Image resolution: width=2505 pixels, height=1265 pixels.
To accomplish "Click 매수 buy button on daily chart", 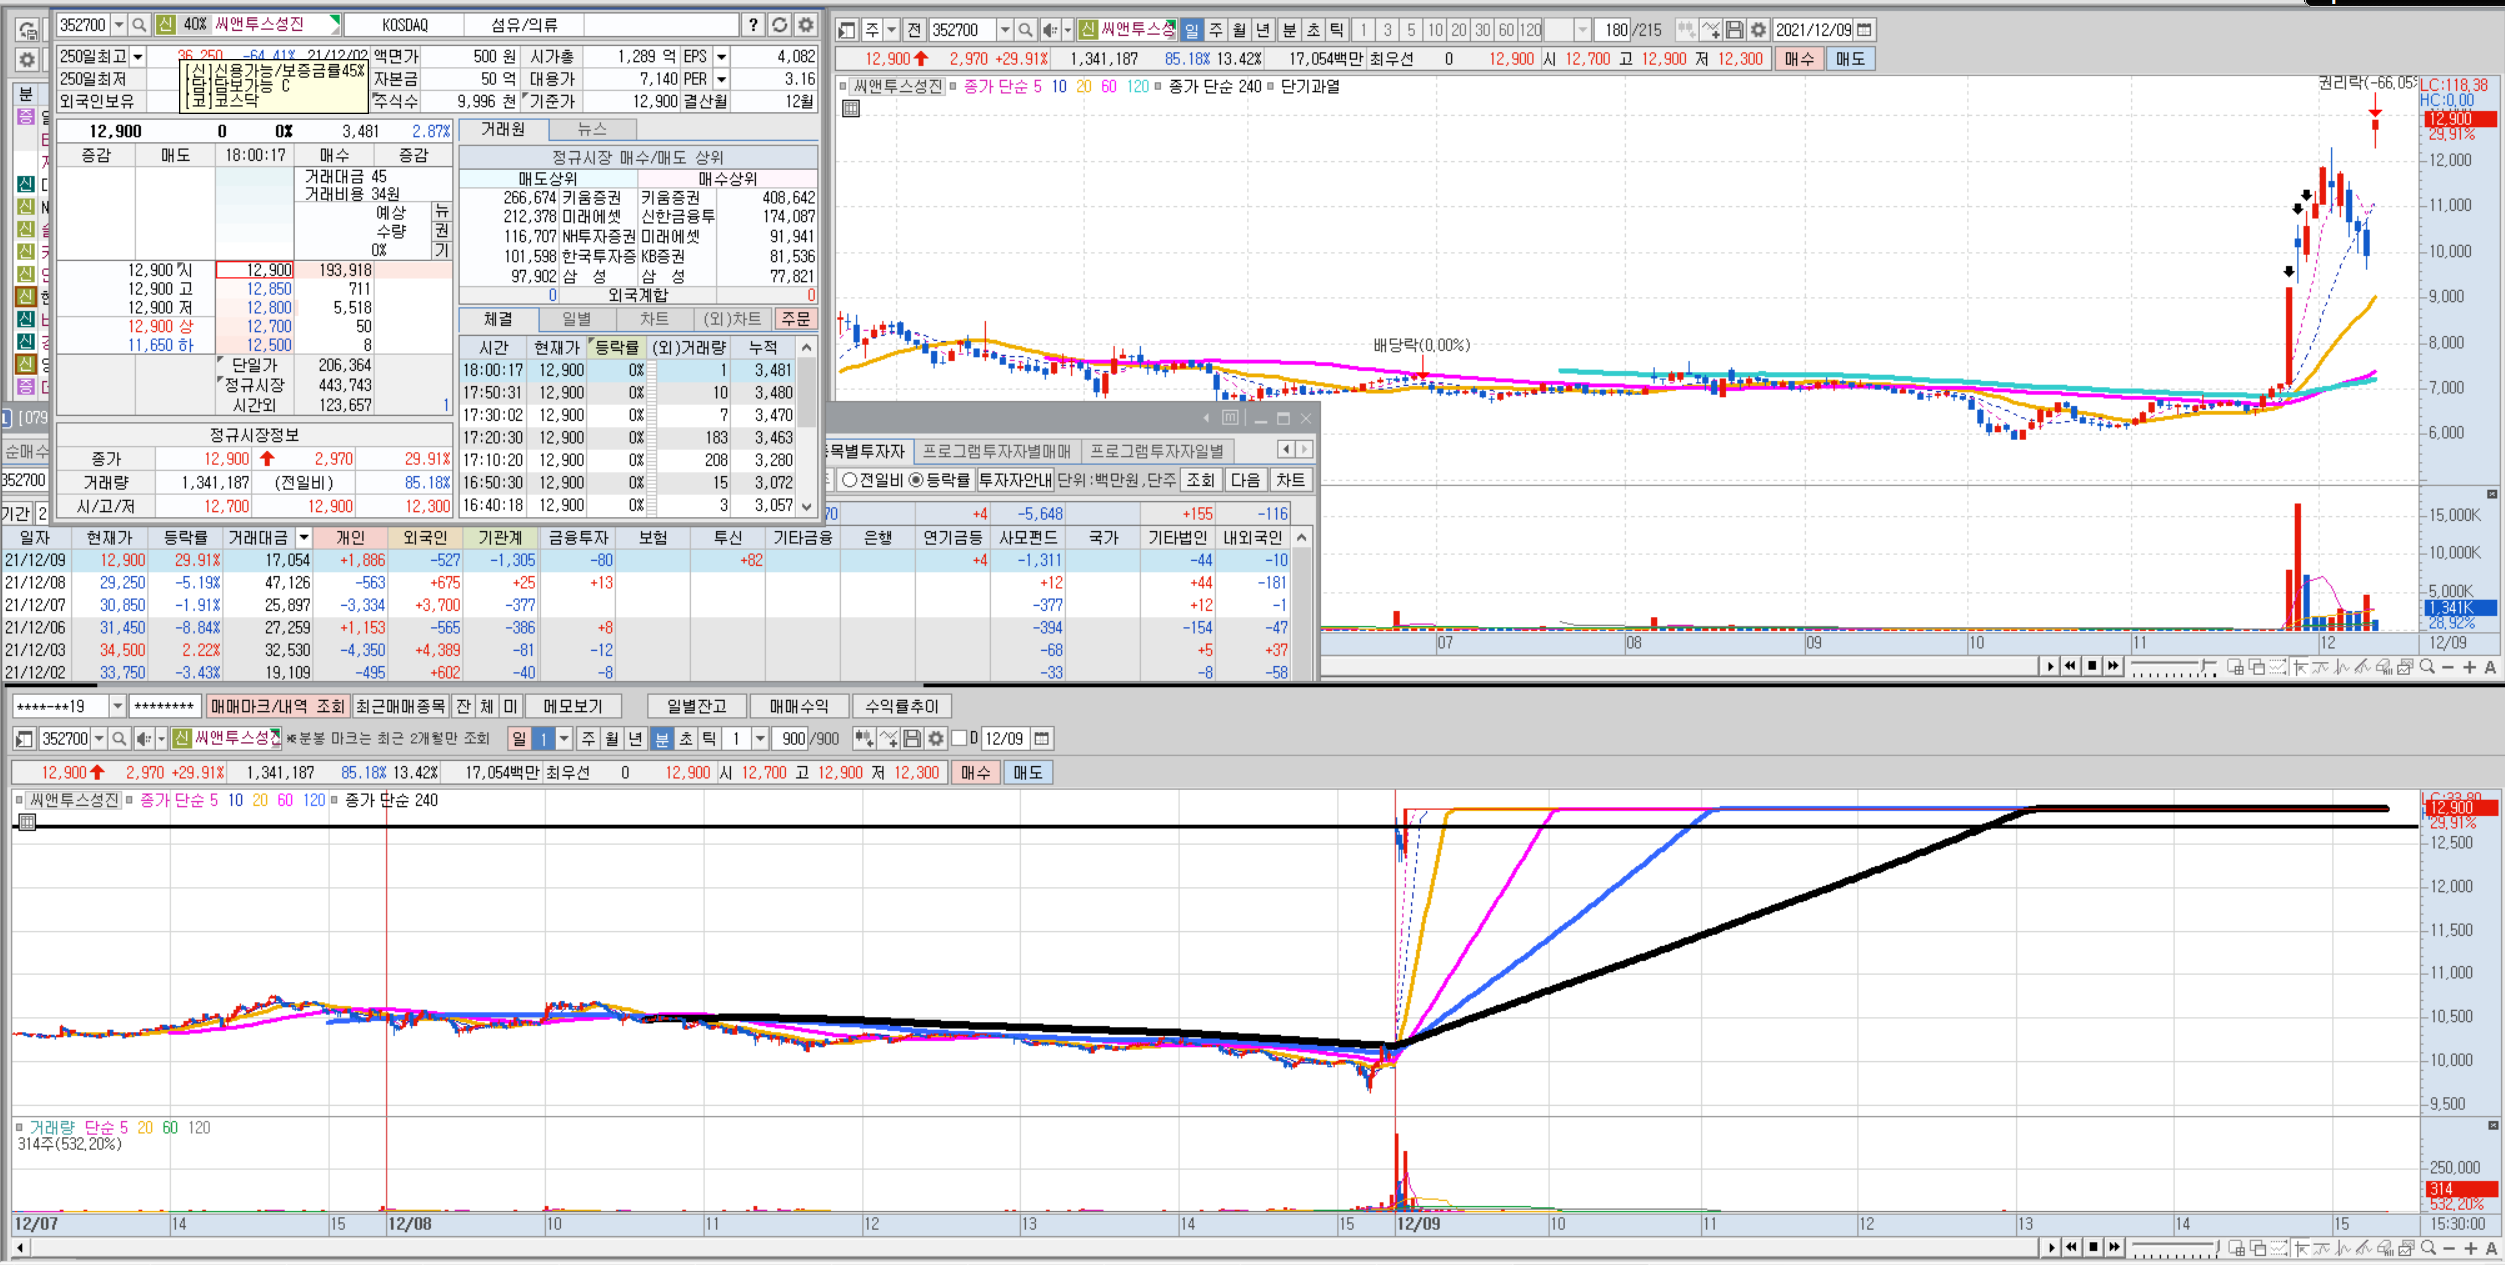I will pos(1799,59).
